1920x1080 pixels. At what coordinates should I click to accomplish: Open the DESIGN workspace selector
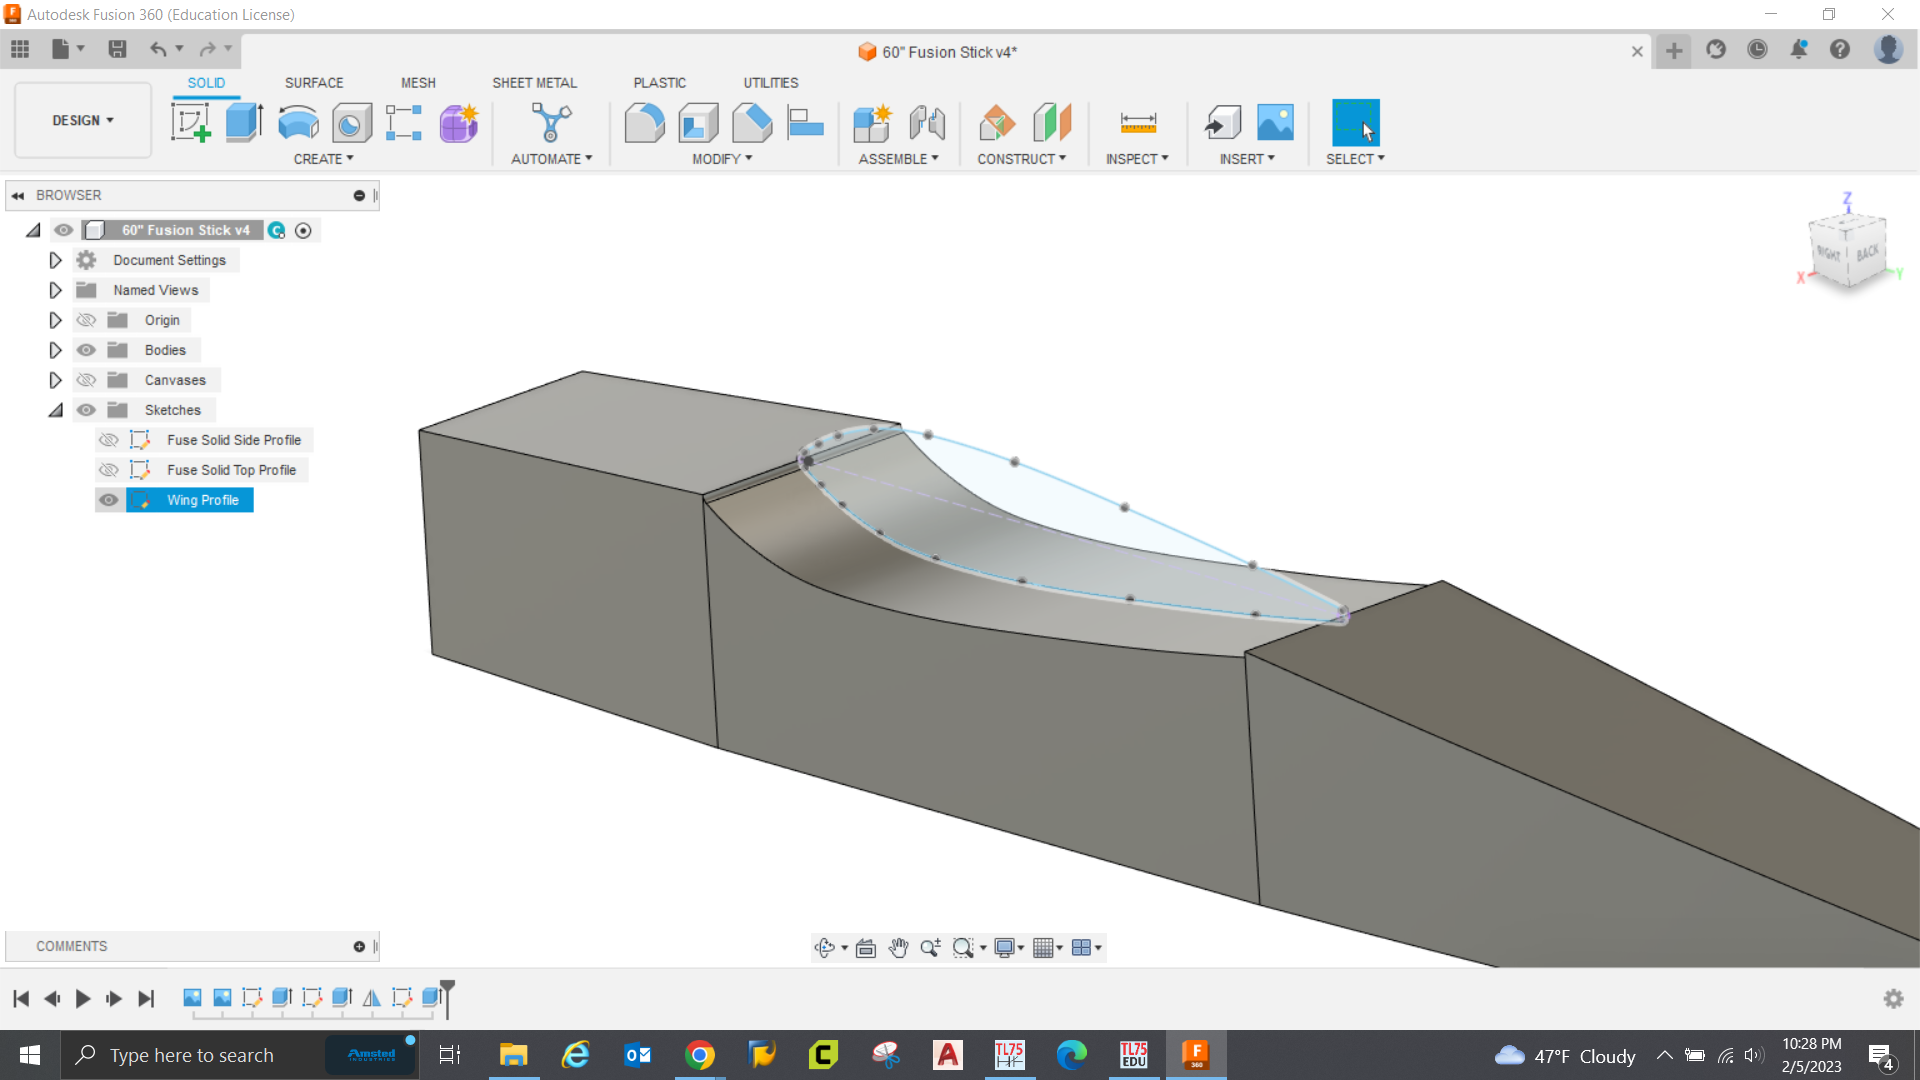coord(82,120)
